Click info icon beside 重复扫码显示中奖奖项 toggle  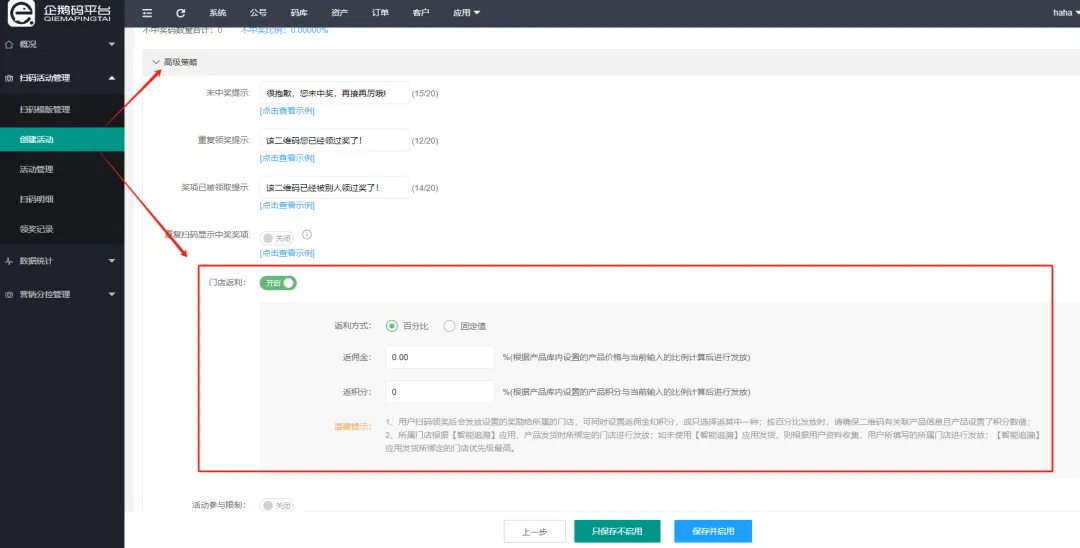point(307,235)
